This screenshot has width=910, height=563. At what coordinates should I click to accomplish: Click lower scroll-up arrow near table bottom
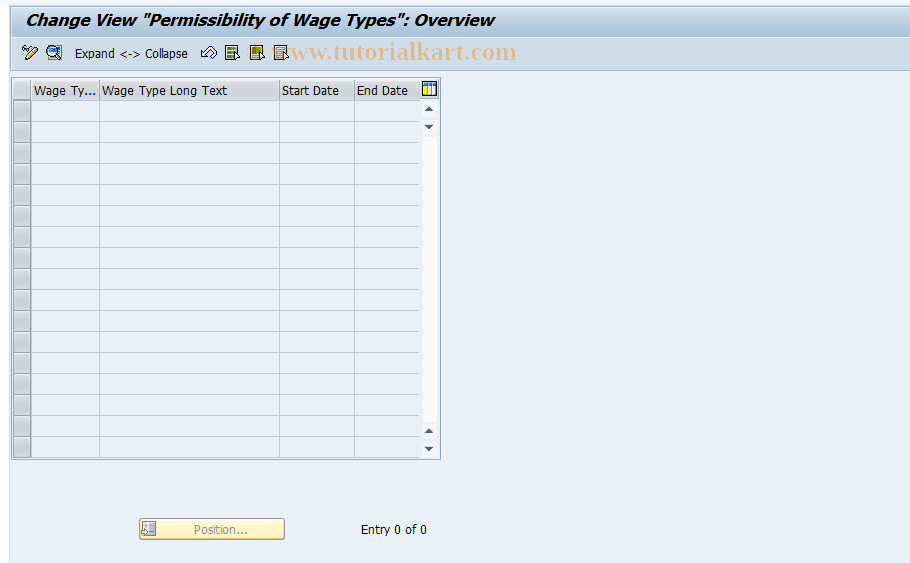[429, 431]
